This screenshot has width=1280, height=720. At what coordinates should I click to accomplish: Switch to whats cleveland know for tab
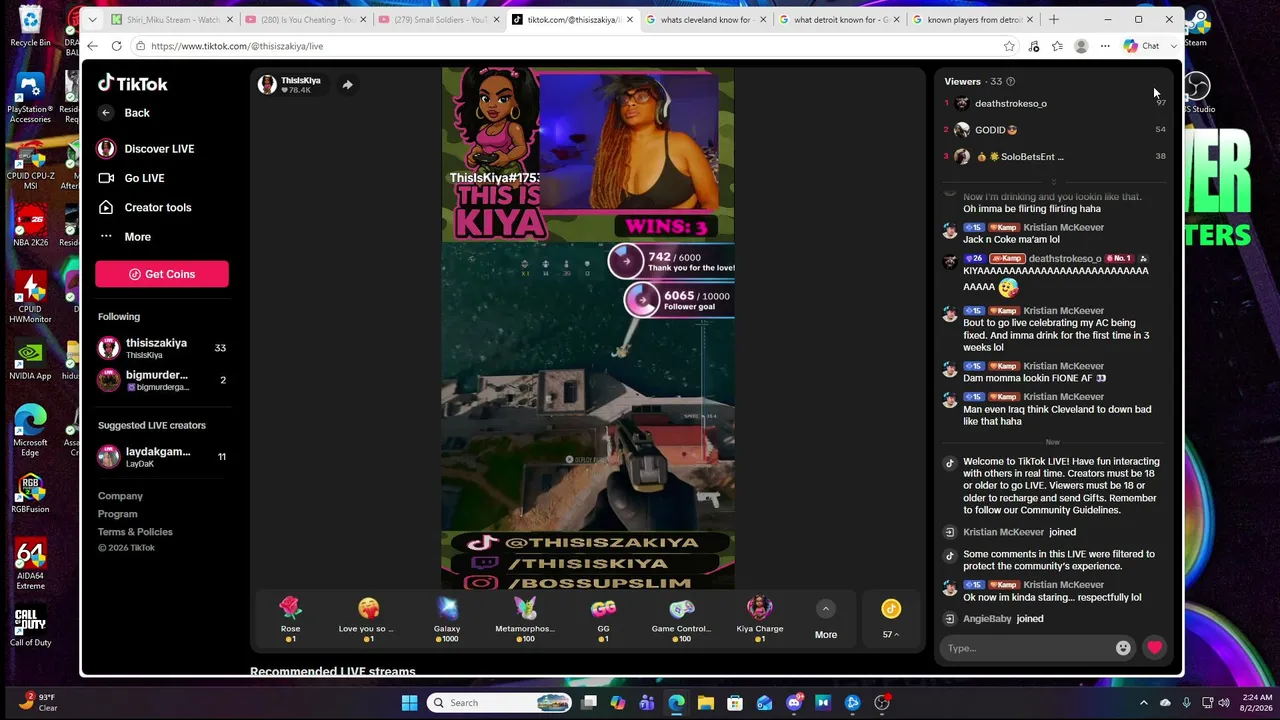[x=706, y=19]
